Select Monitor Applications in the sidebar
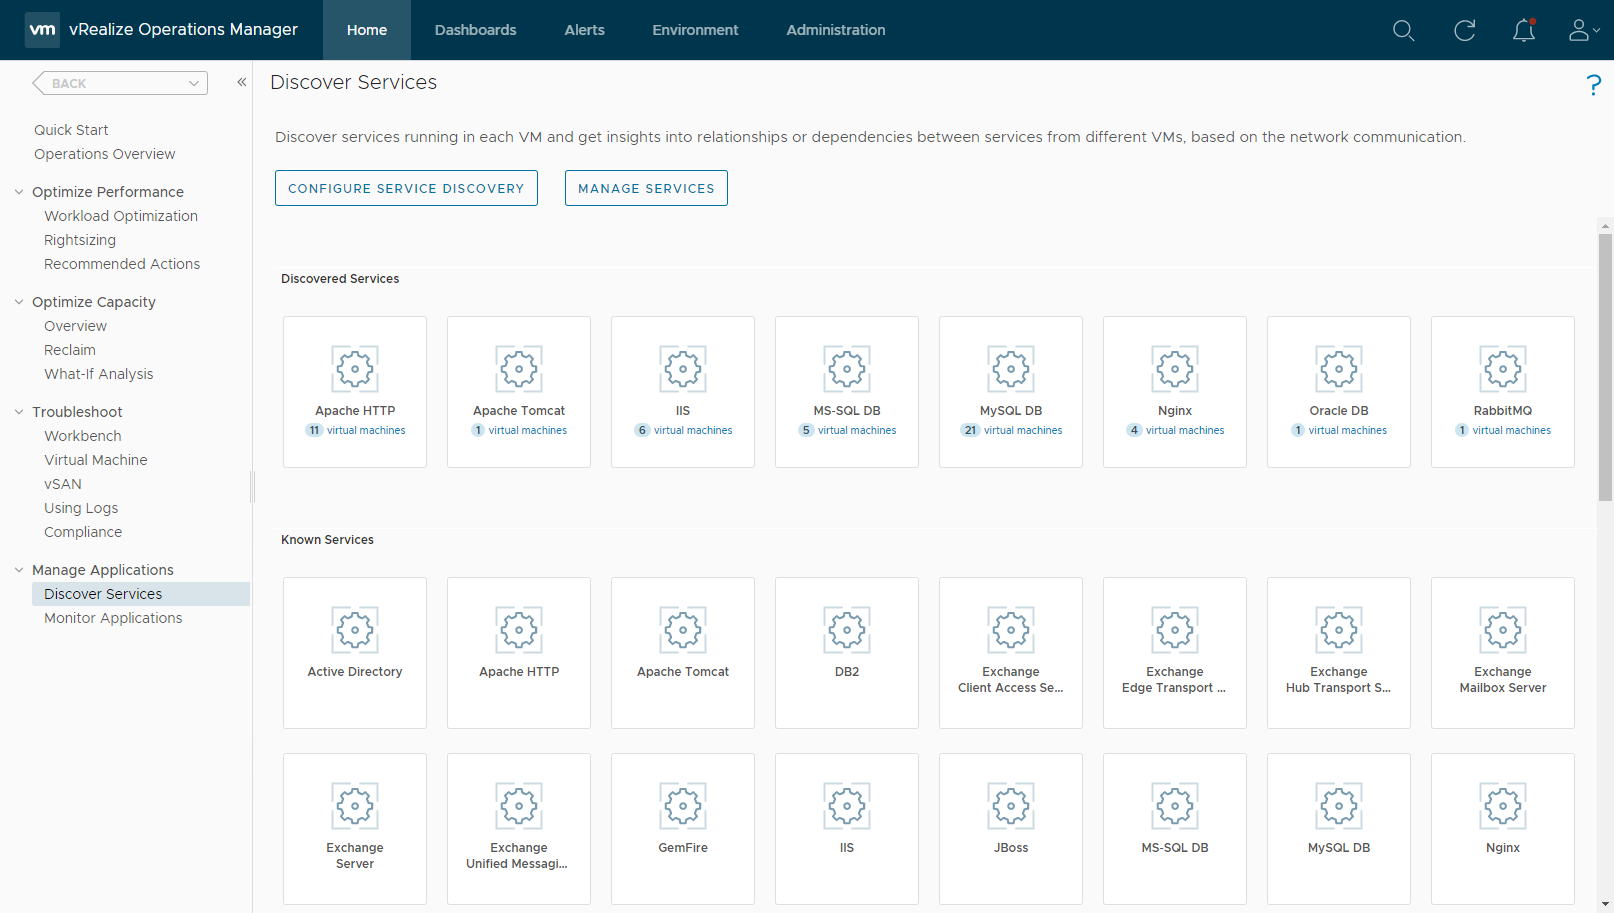The height and width of the screenshot is (913, 1614). point(113,617)
